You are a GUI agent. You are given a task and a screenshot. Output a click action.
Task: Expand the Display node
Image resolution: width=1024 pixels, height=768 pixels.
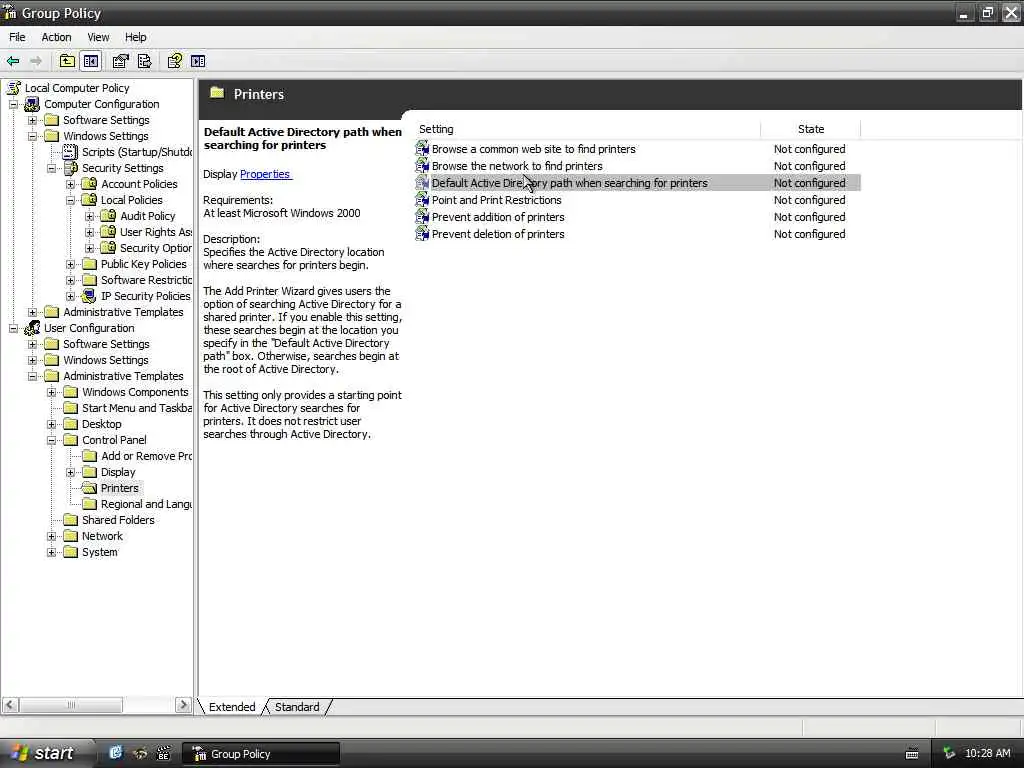point(71,472)
